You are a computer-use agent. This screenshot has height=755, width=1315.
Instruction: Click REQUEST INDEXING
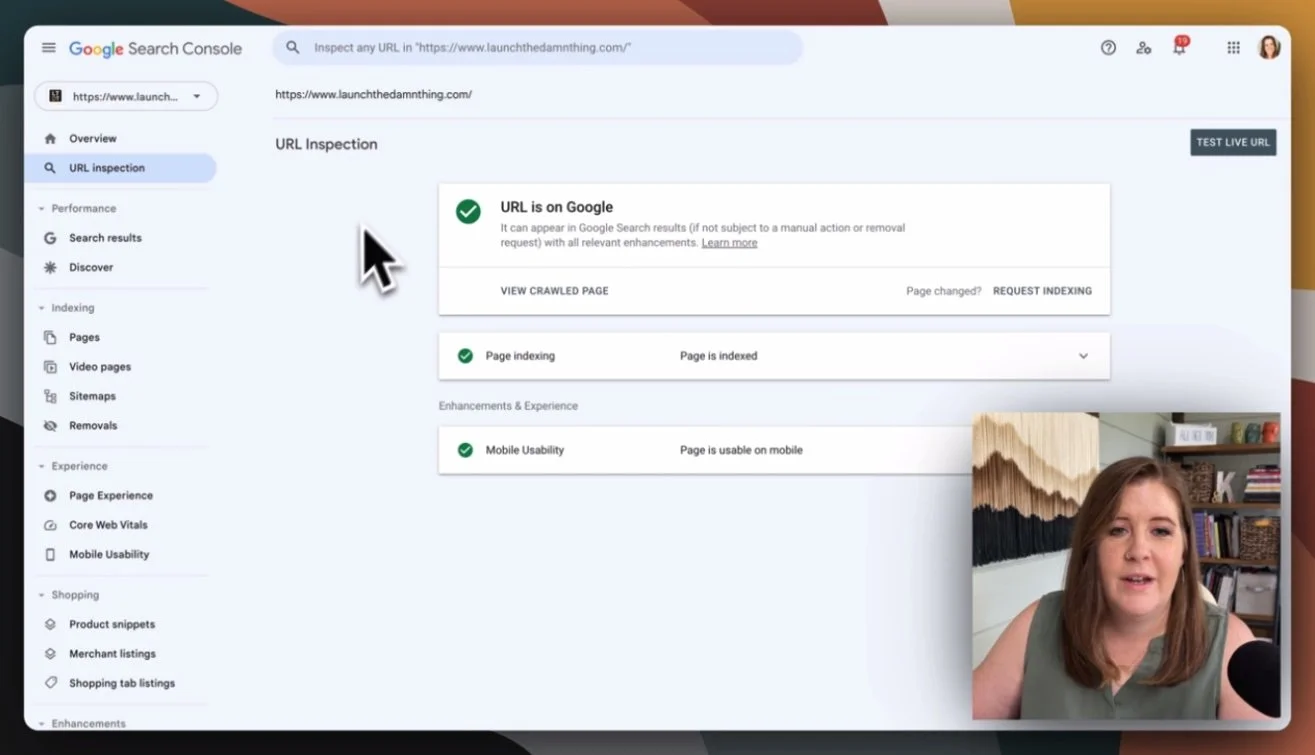(1042, 291)
